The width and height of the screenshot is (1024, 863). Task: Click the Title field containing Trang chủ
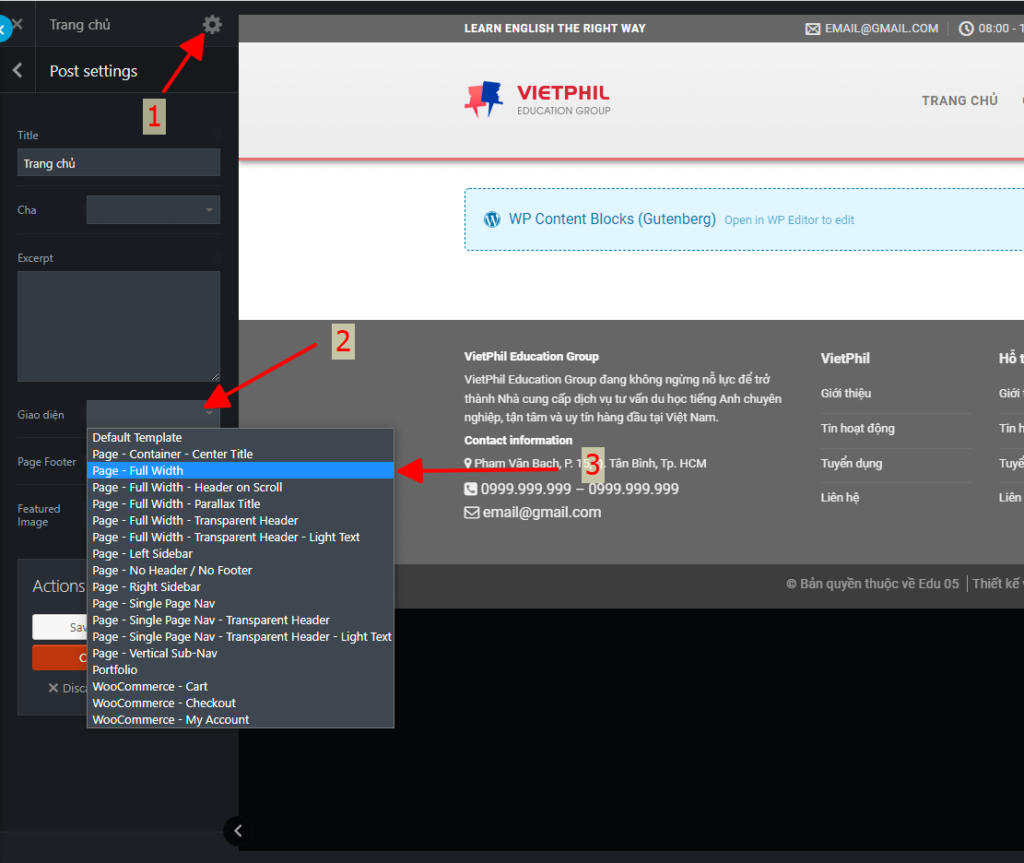coord(118,162)
